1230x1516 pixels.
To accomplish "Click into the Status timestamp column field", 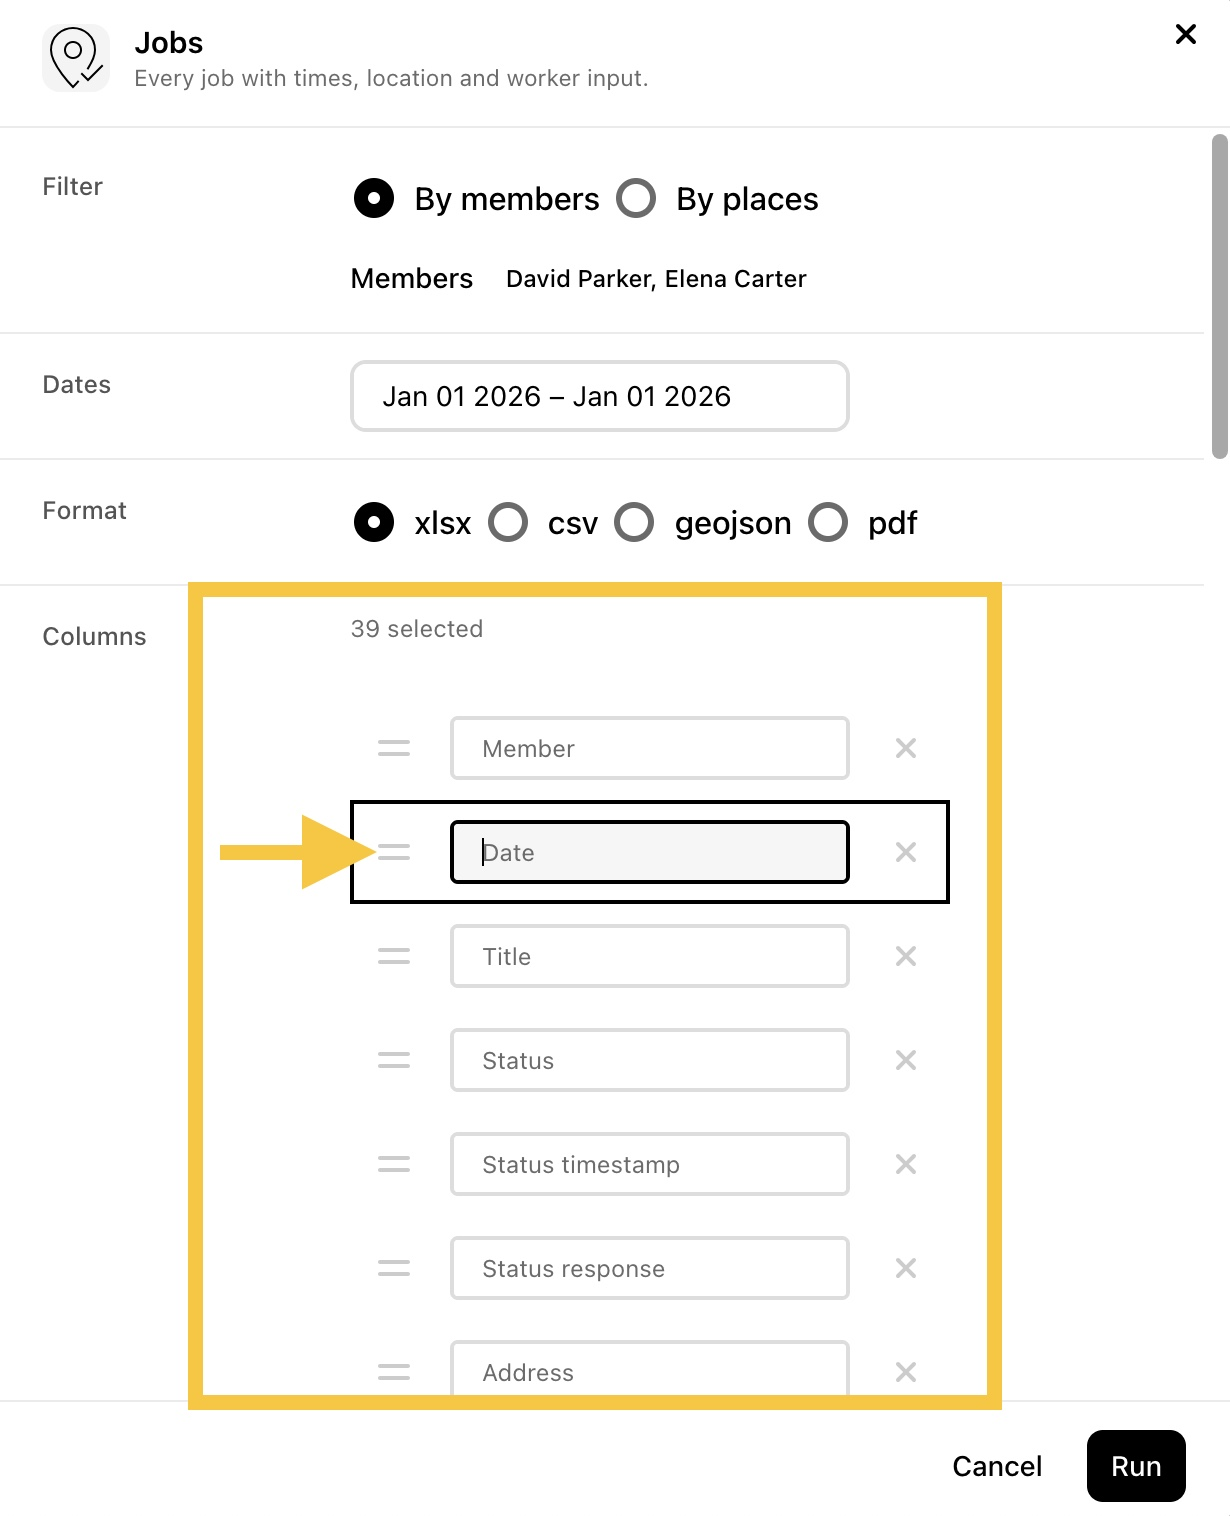I will pos(650,1164).
